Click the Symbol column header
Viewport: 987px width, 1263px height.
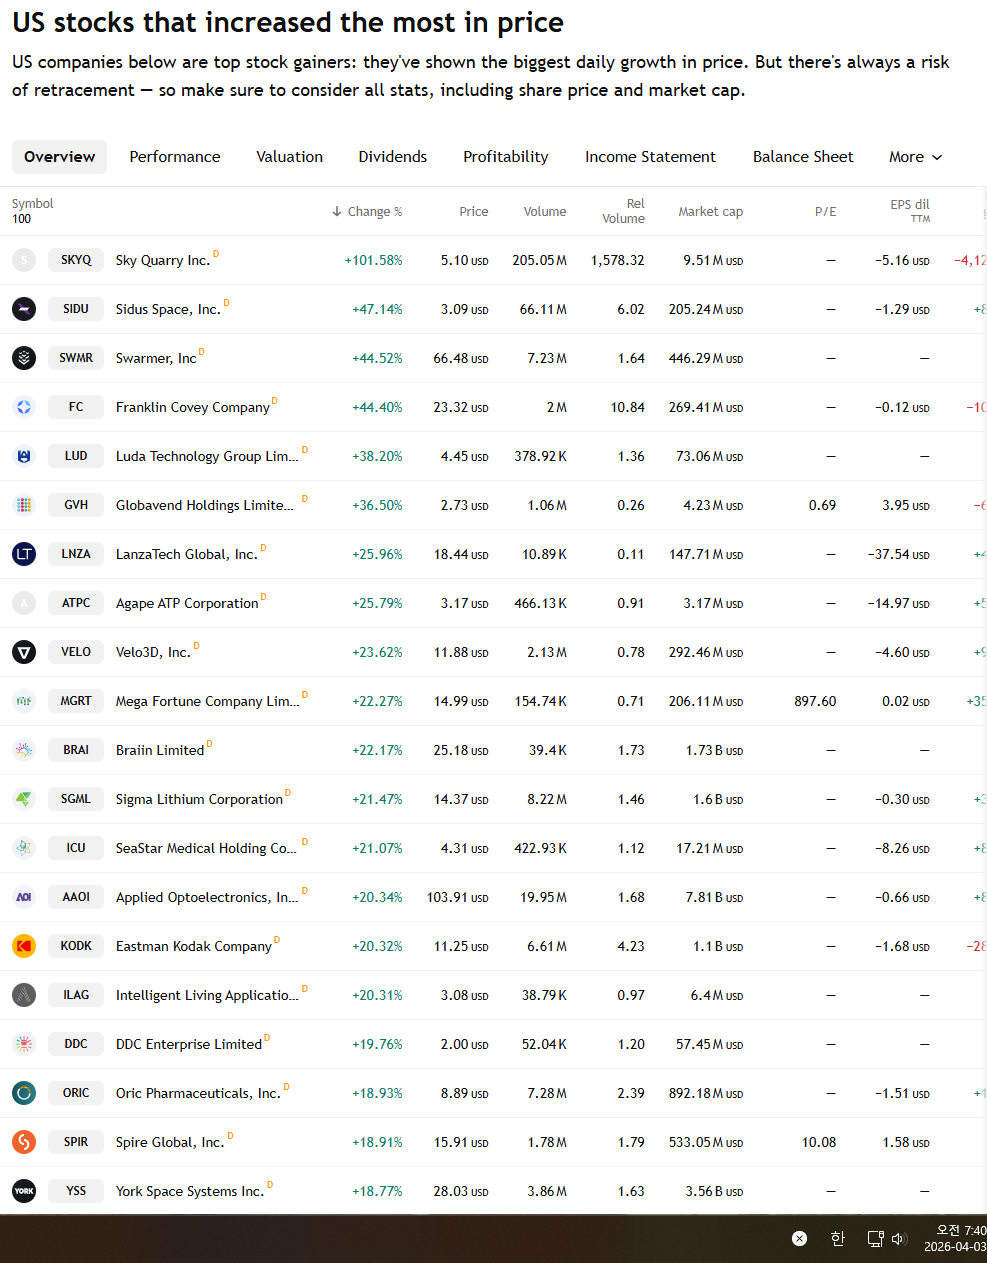coord(33,204)
